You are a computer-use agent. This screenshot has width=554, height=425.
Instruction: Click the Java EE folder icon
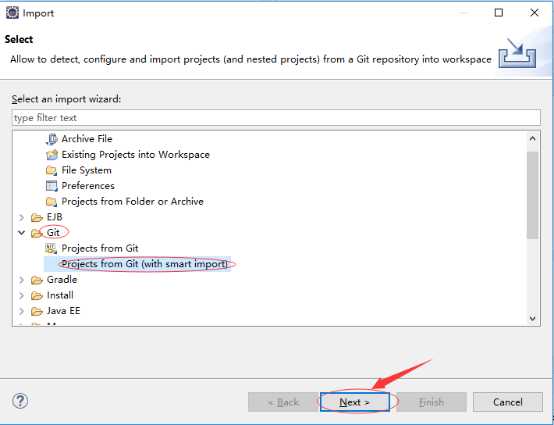(37, 311)
